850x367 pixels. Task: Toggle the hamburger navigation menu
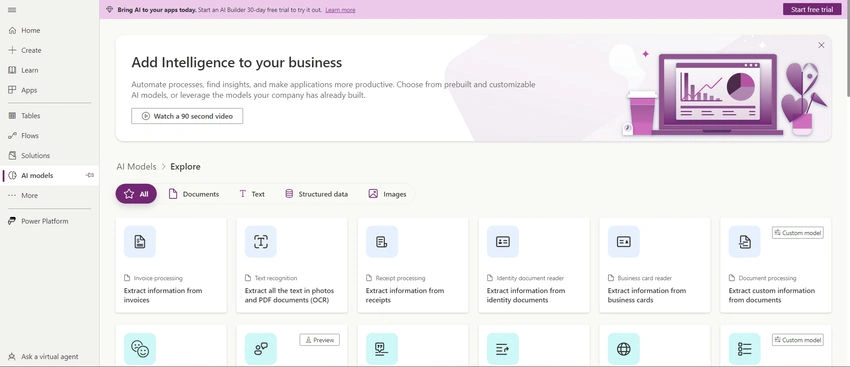tap(12, 10)
